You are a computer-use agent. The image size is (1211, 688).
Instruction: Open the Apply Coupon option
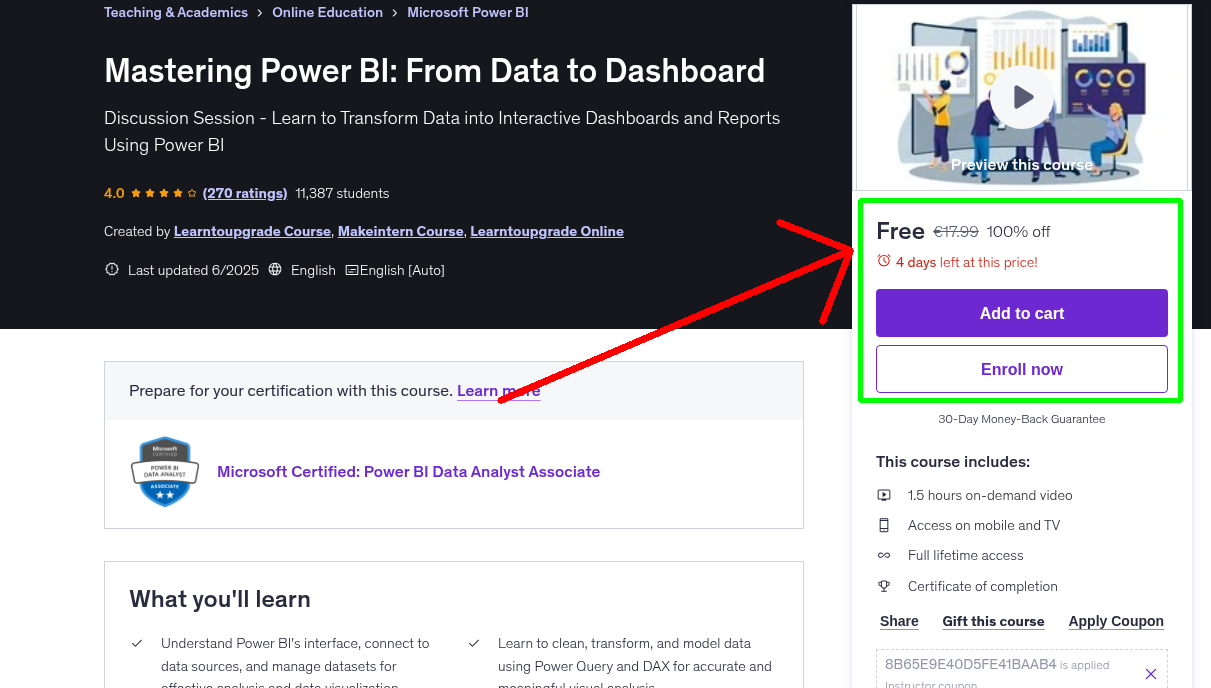[x=1116, y=621]
